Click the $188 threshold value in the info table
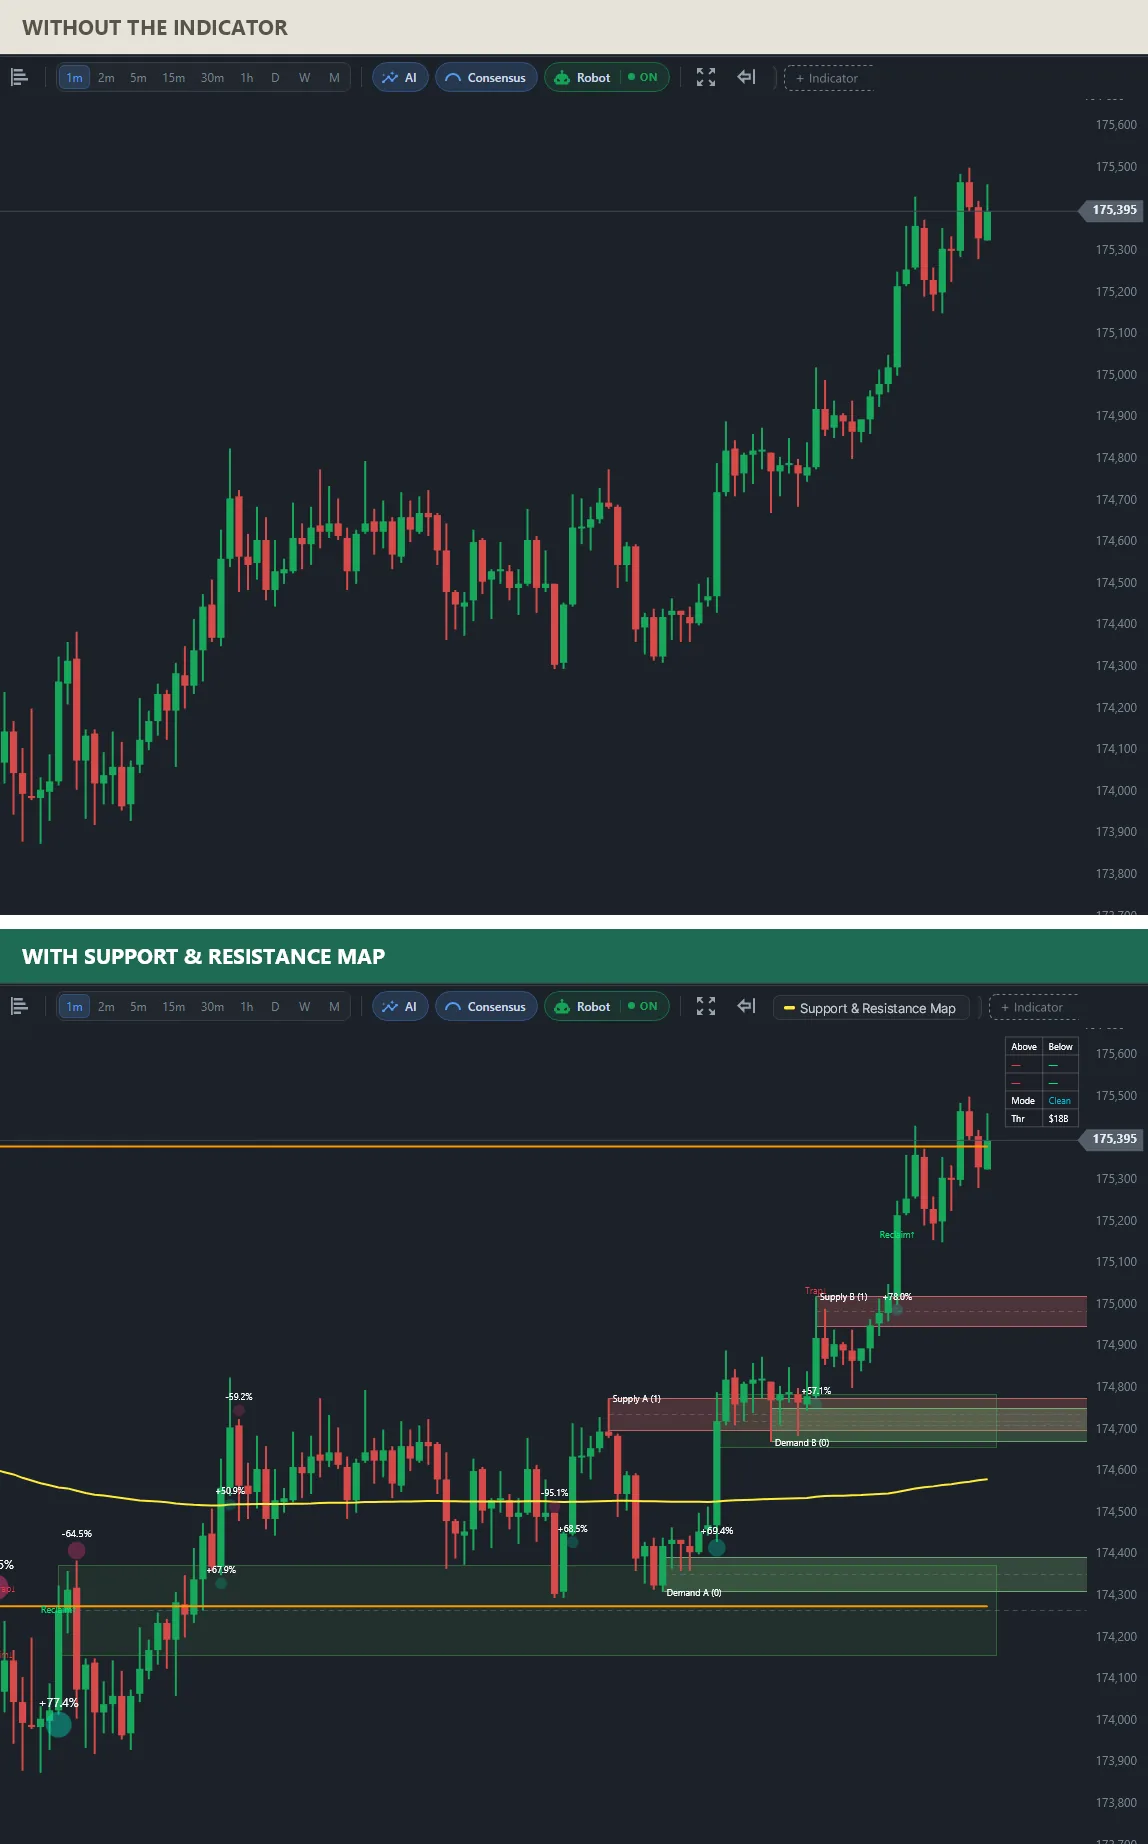Screen dimensions: 1148x1844 point(1058,1119)
